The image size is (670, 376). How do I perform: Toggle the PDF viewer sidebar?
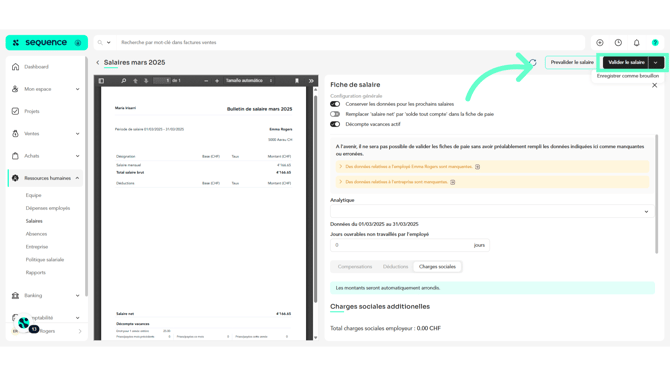pos(101,80)
